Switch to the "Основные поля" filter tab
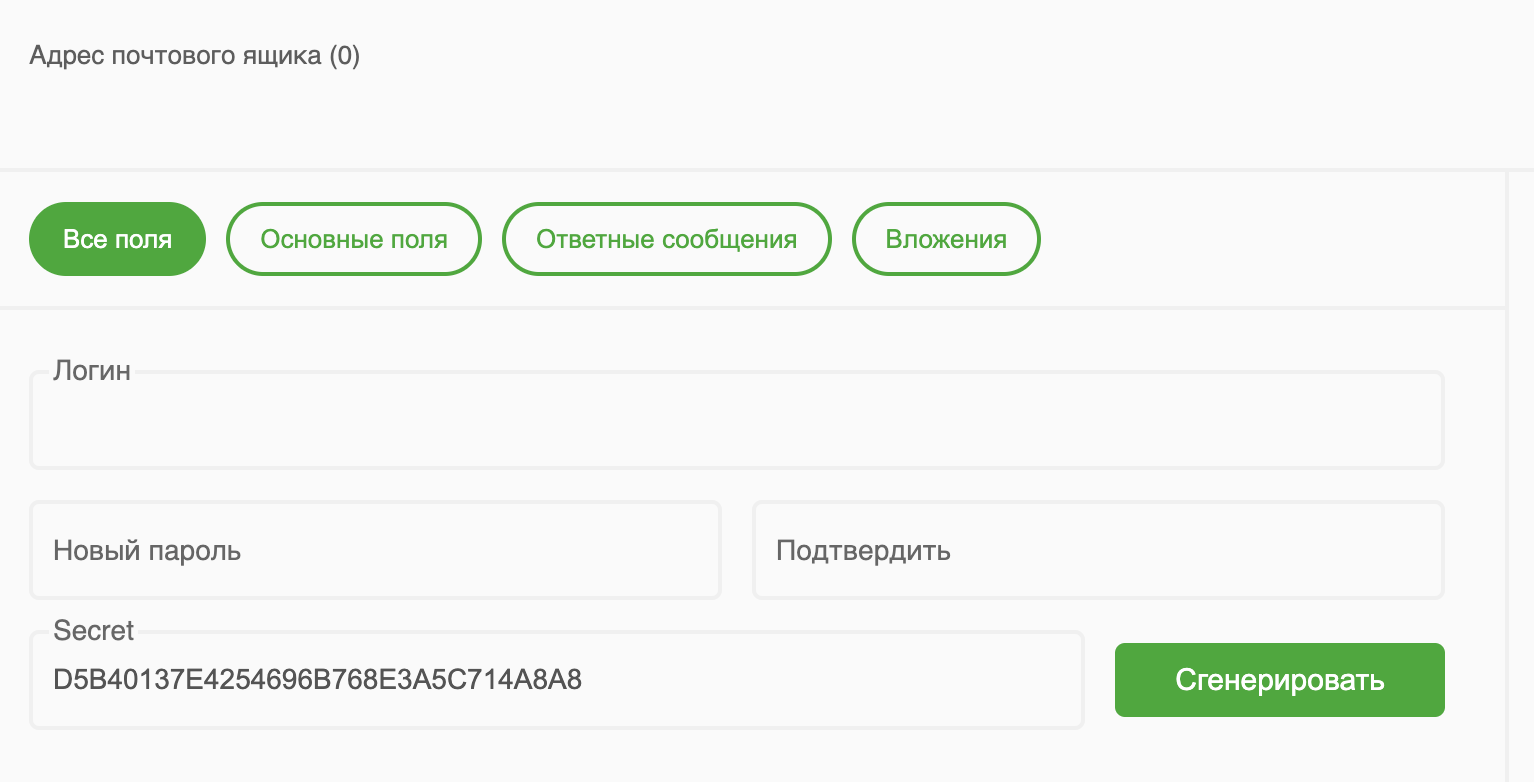Screen dimensions: 1534x782 (x=353, y=238)
